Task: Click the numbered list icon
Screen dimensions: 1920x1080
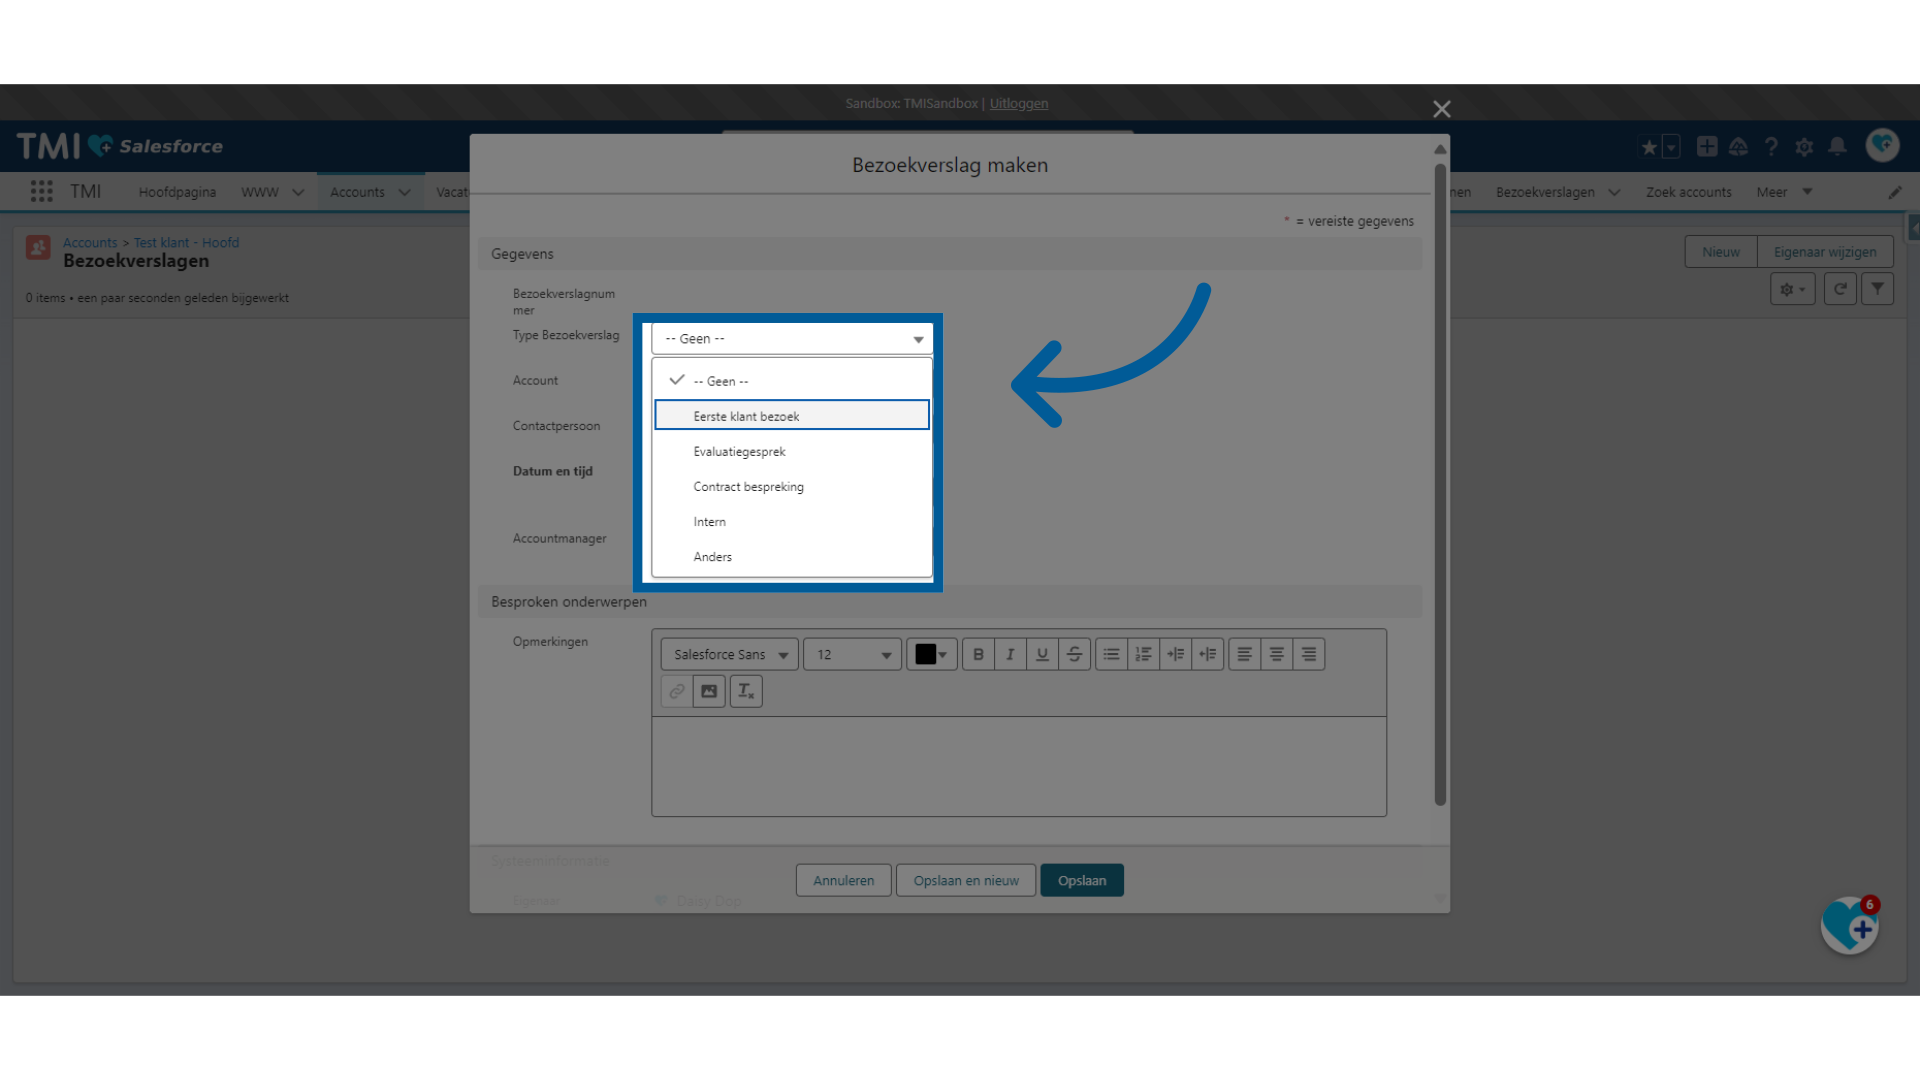Action: click(x=1141, y=654)
